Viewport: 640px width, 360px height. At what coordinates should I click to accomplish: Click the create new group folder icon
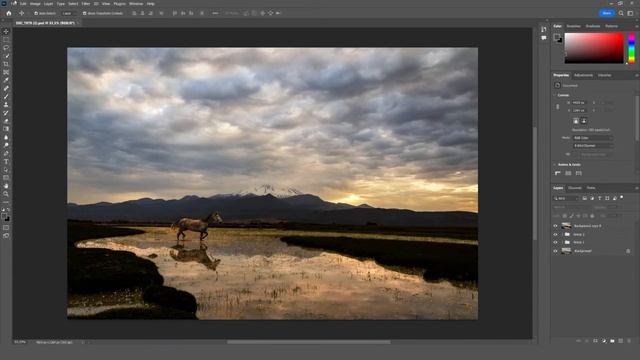tap(612, 341)
